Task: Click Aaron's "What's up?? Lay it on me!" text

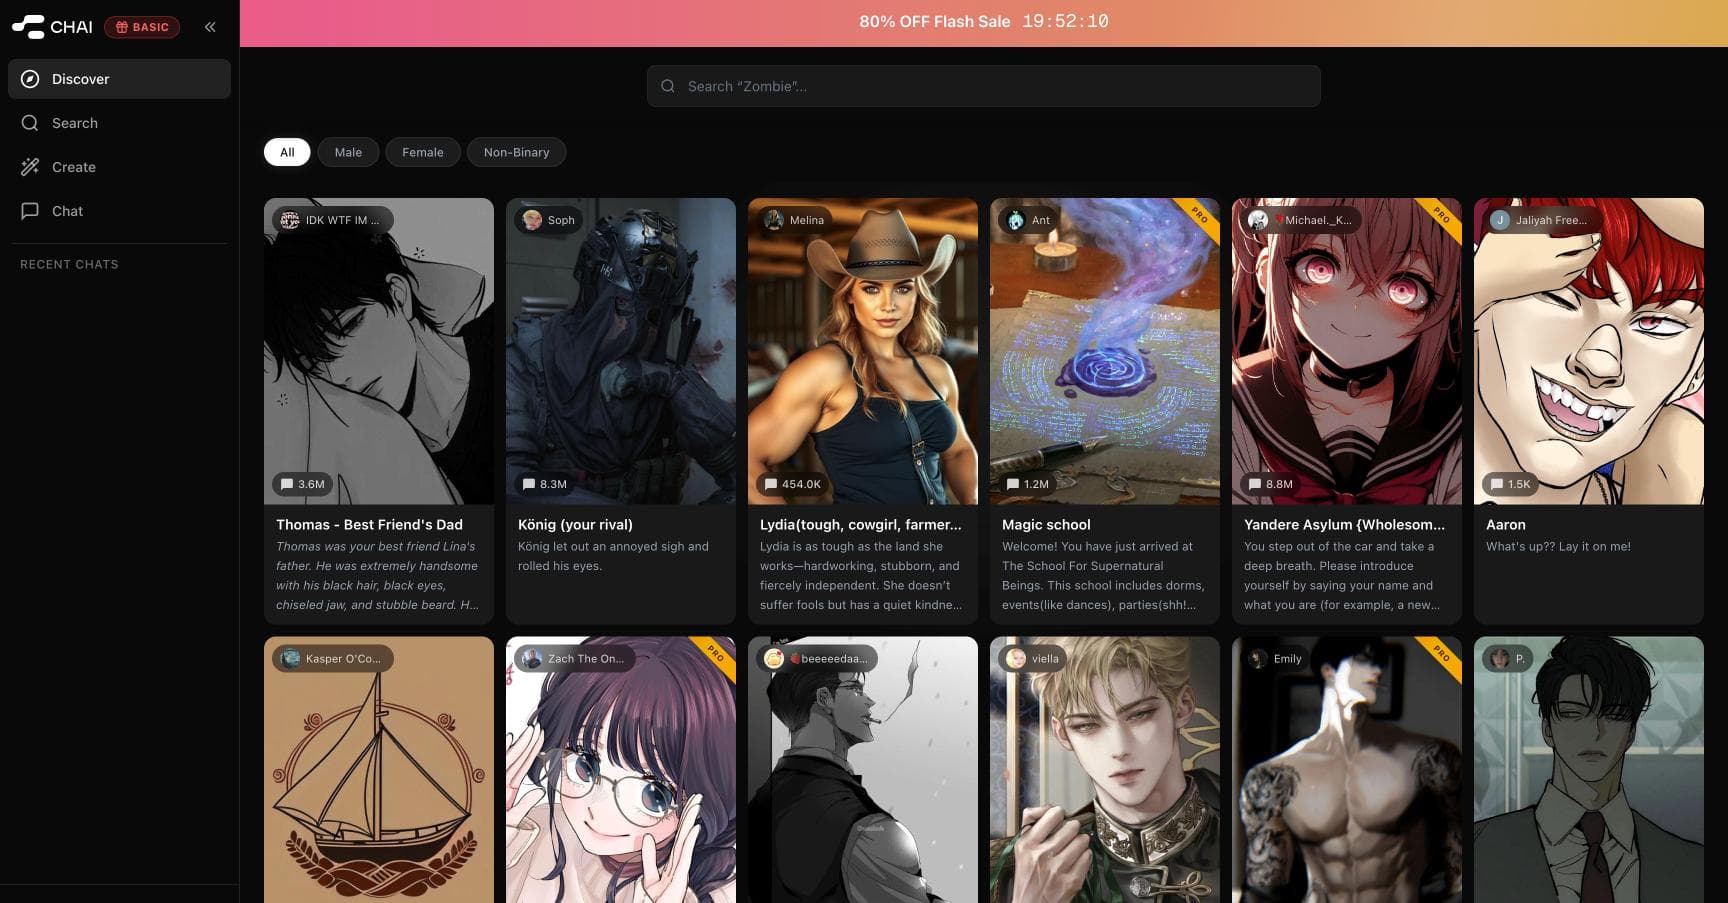Action: tap(1558, 546)
